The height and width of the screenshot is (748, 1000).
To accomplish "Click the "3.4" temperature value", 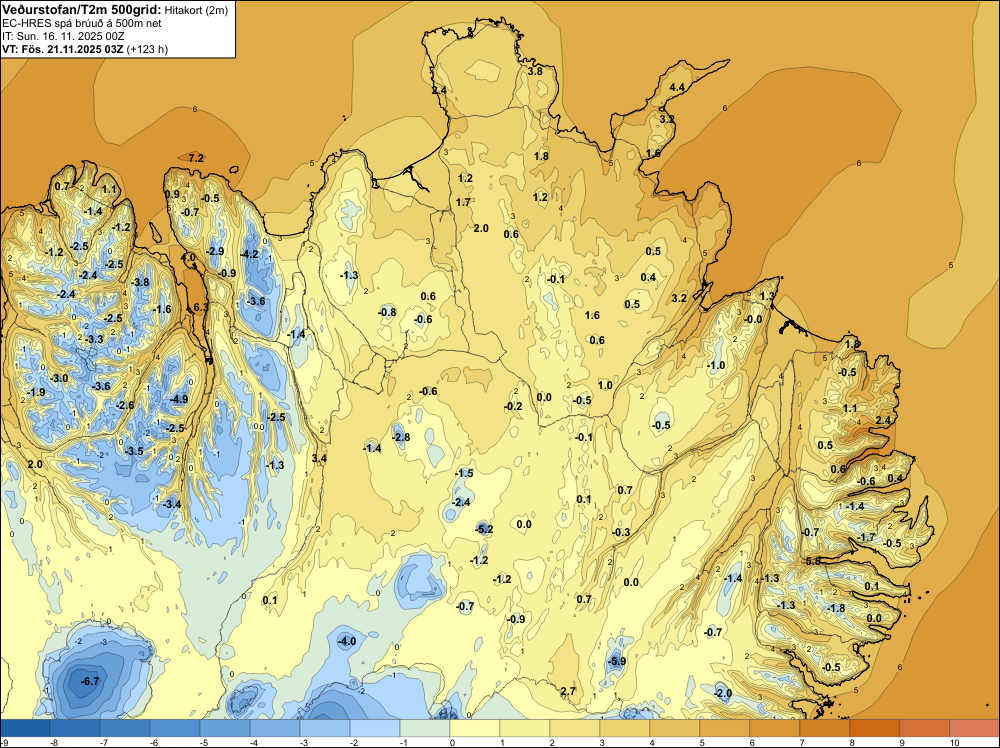I will 319,458.
